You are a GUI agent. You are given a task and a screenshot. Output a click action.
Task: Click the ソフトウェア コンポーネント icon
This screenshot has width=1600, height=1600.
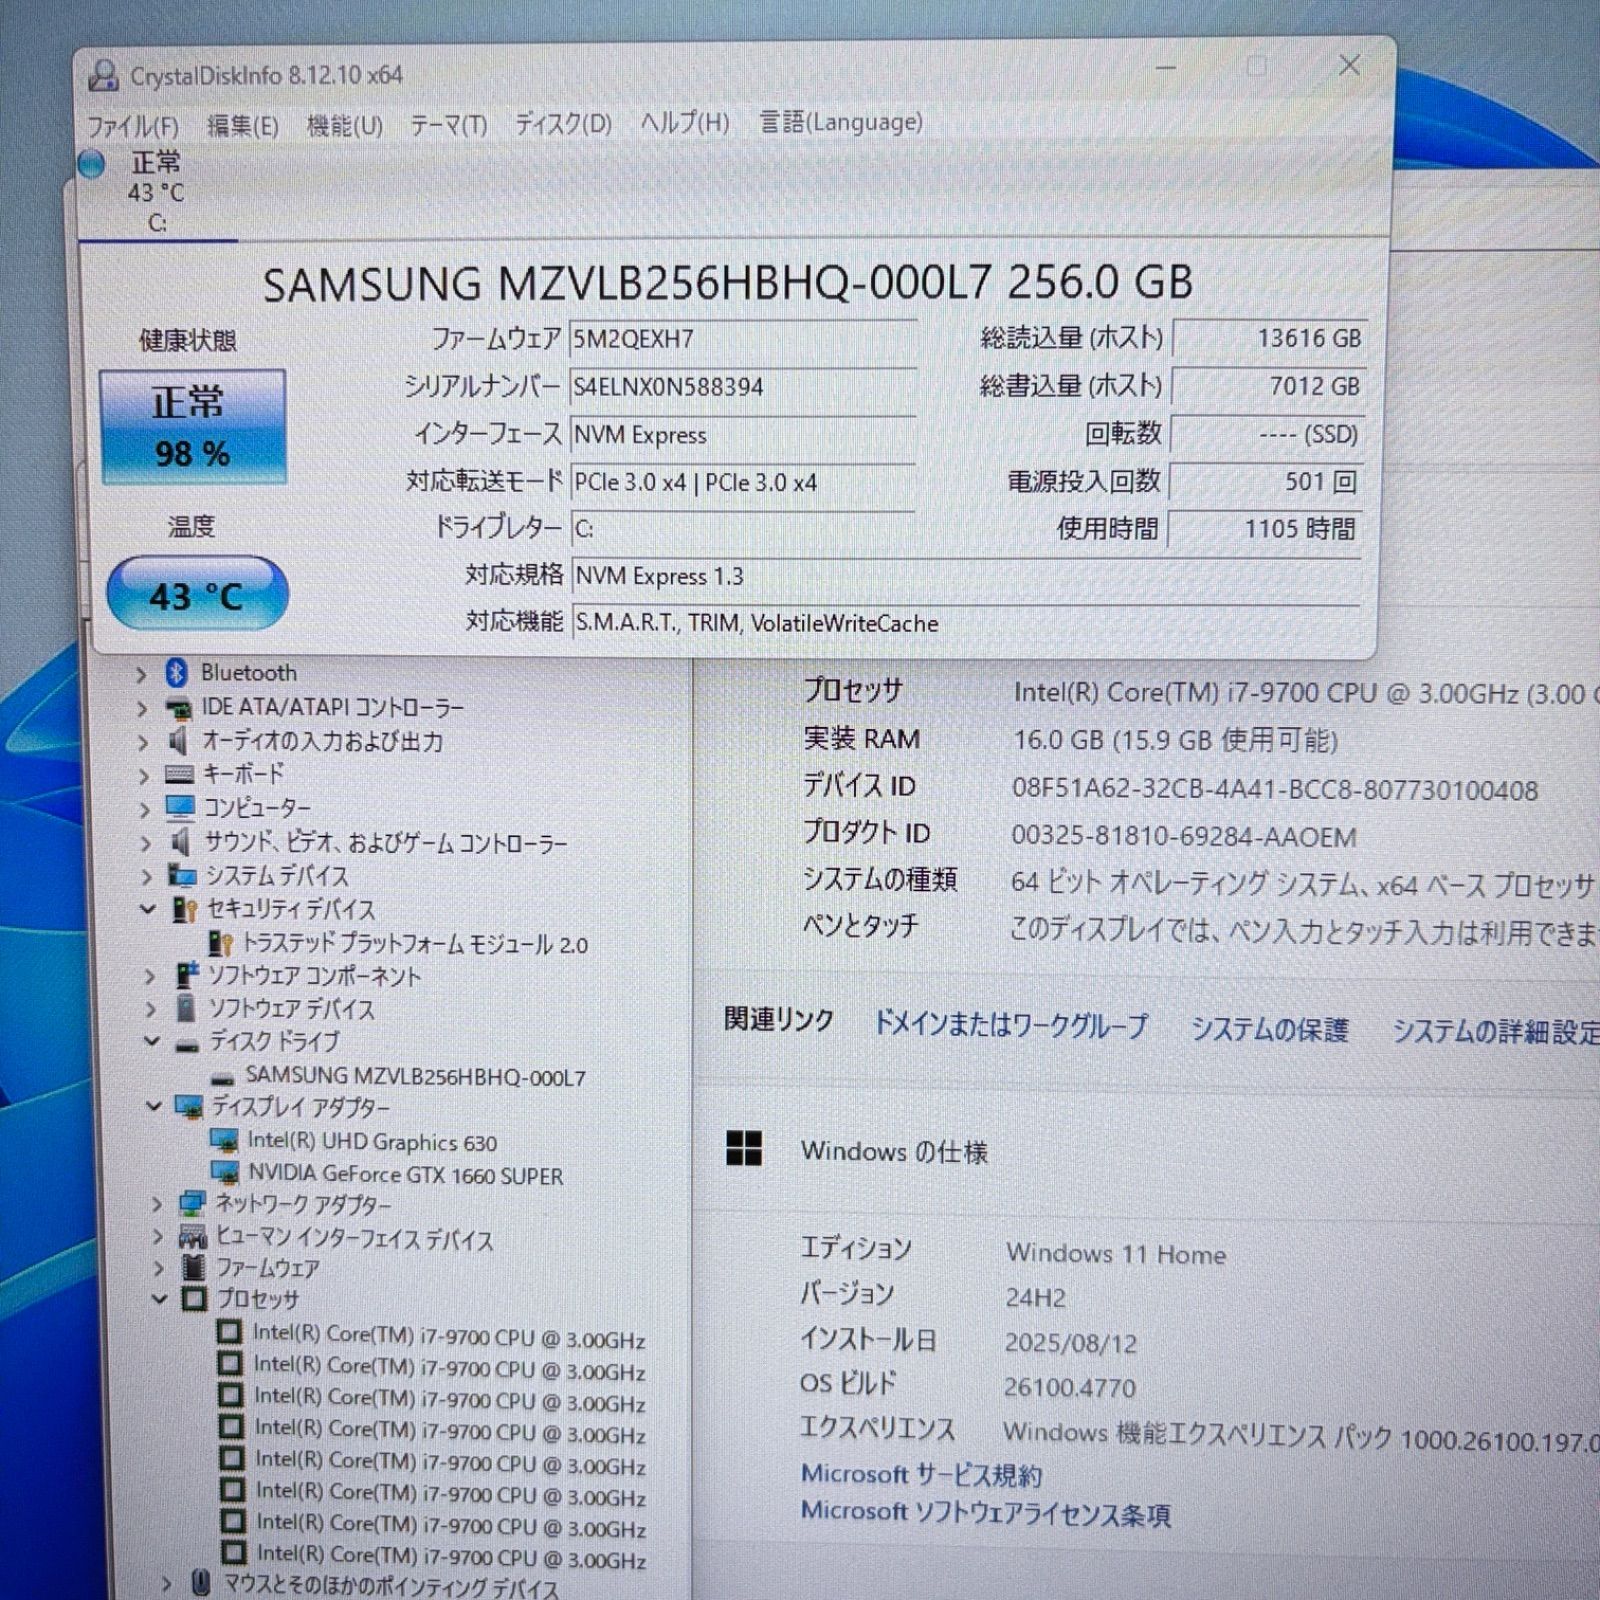187,975
